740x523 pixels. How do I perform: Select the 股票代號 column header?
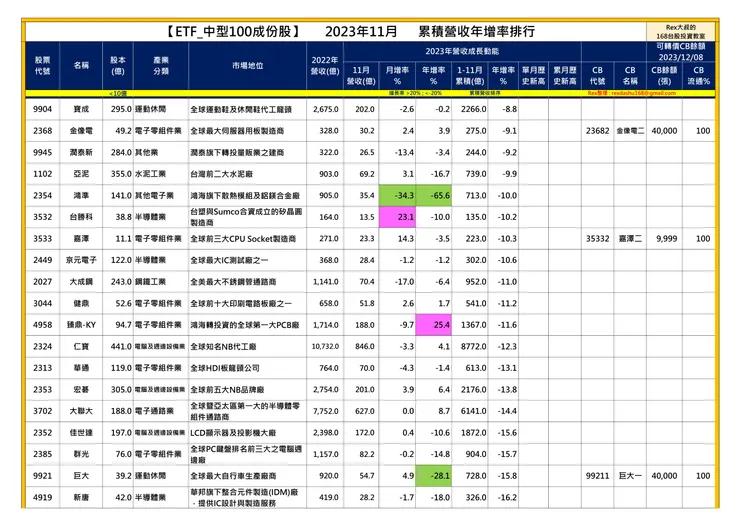tap(42, 66)
